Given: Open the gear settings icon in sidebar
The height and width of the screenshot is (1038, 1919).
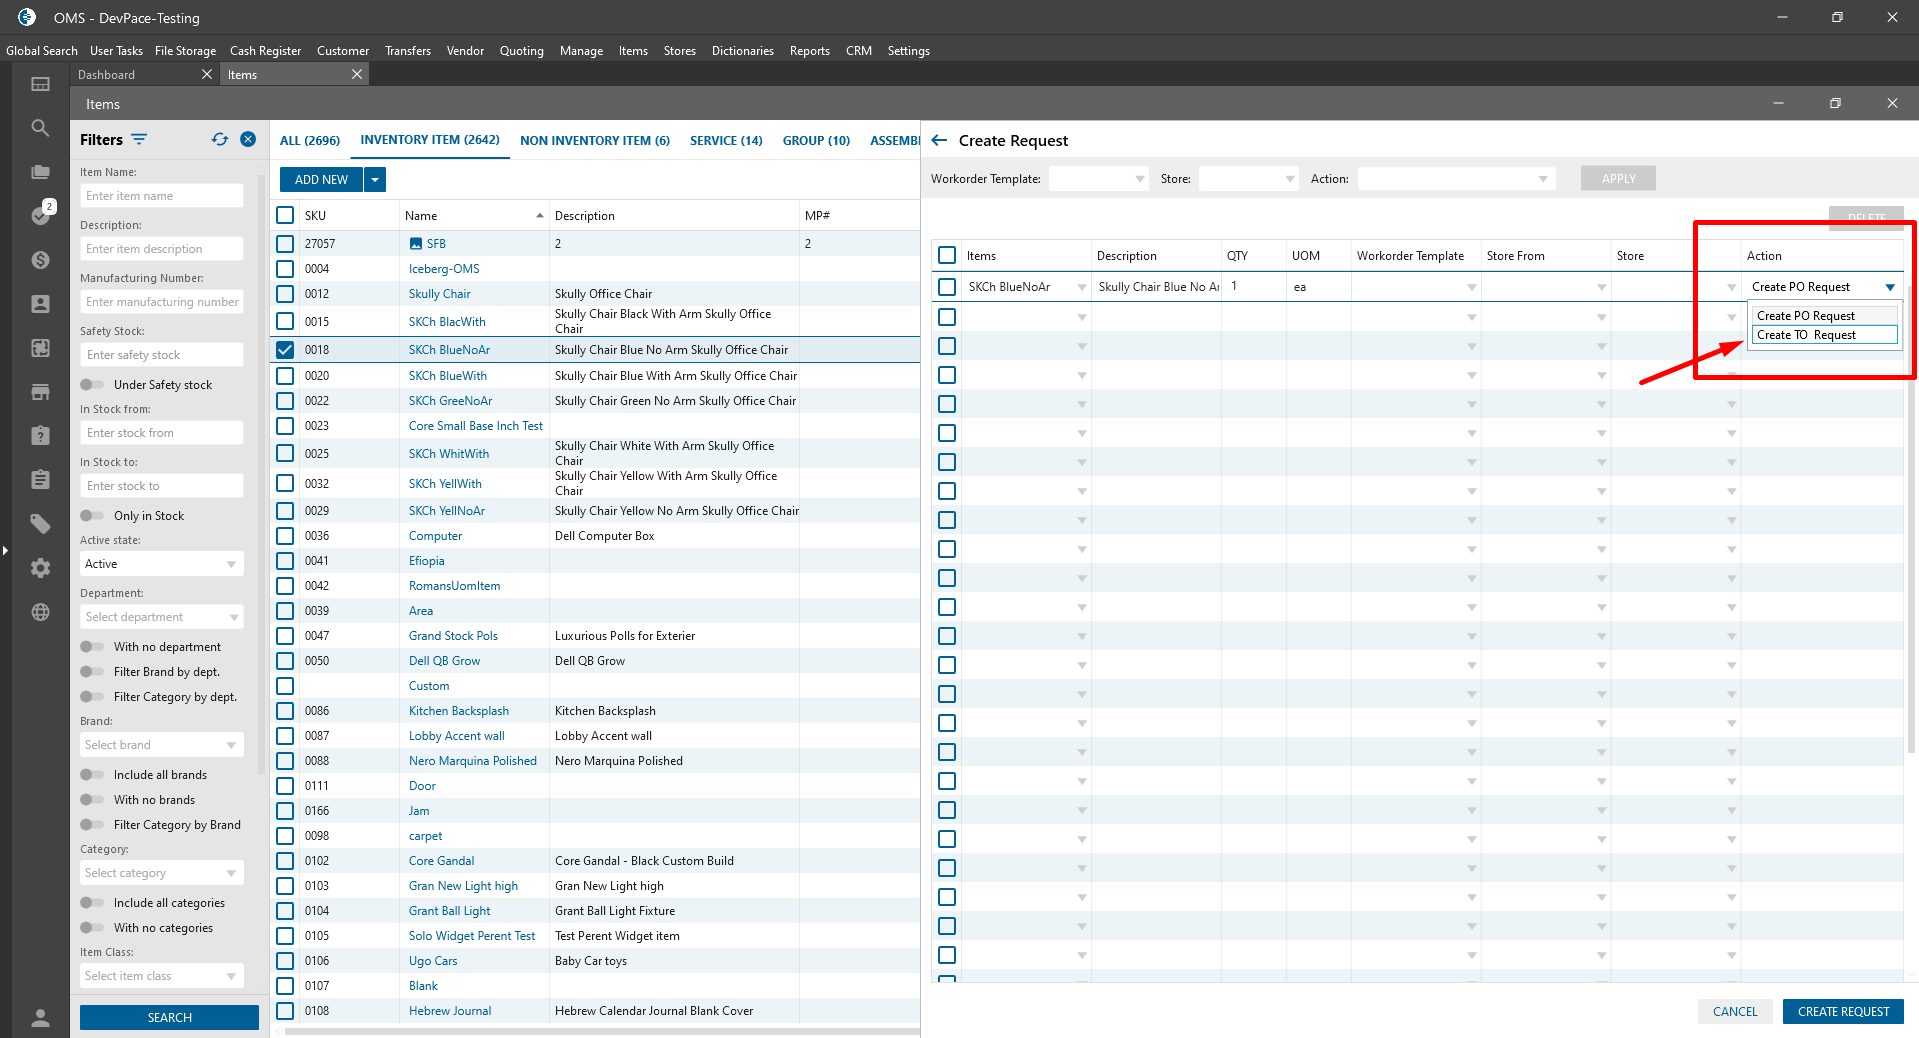Looking at the screenshot, I should (x=40, y=568).
